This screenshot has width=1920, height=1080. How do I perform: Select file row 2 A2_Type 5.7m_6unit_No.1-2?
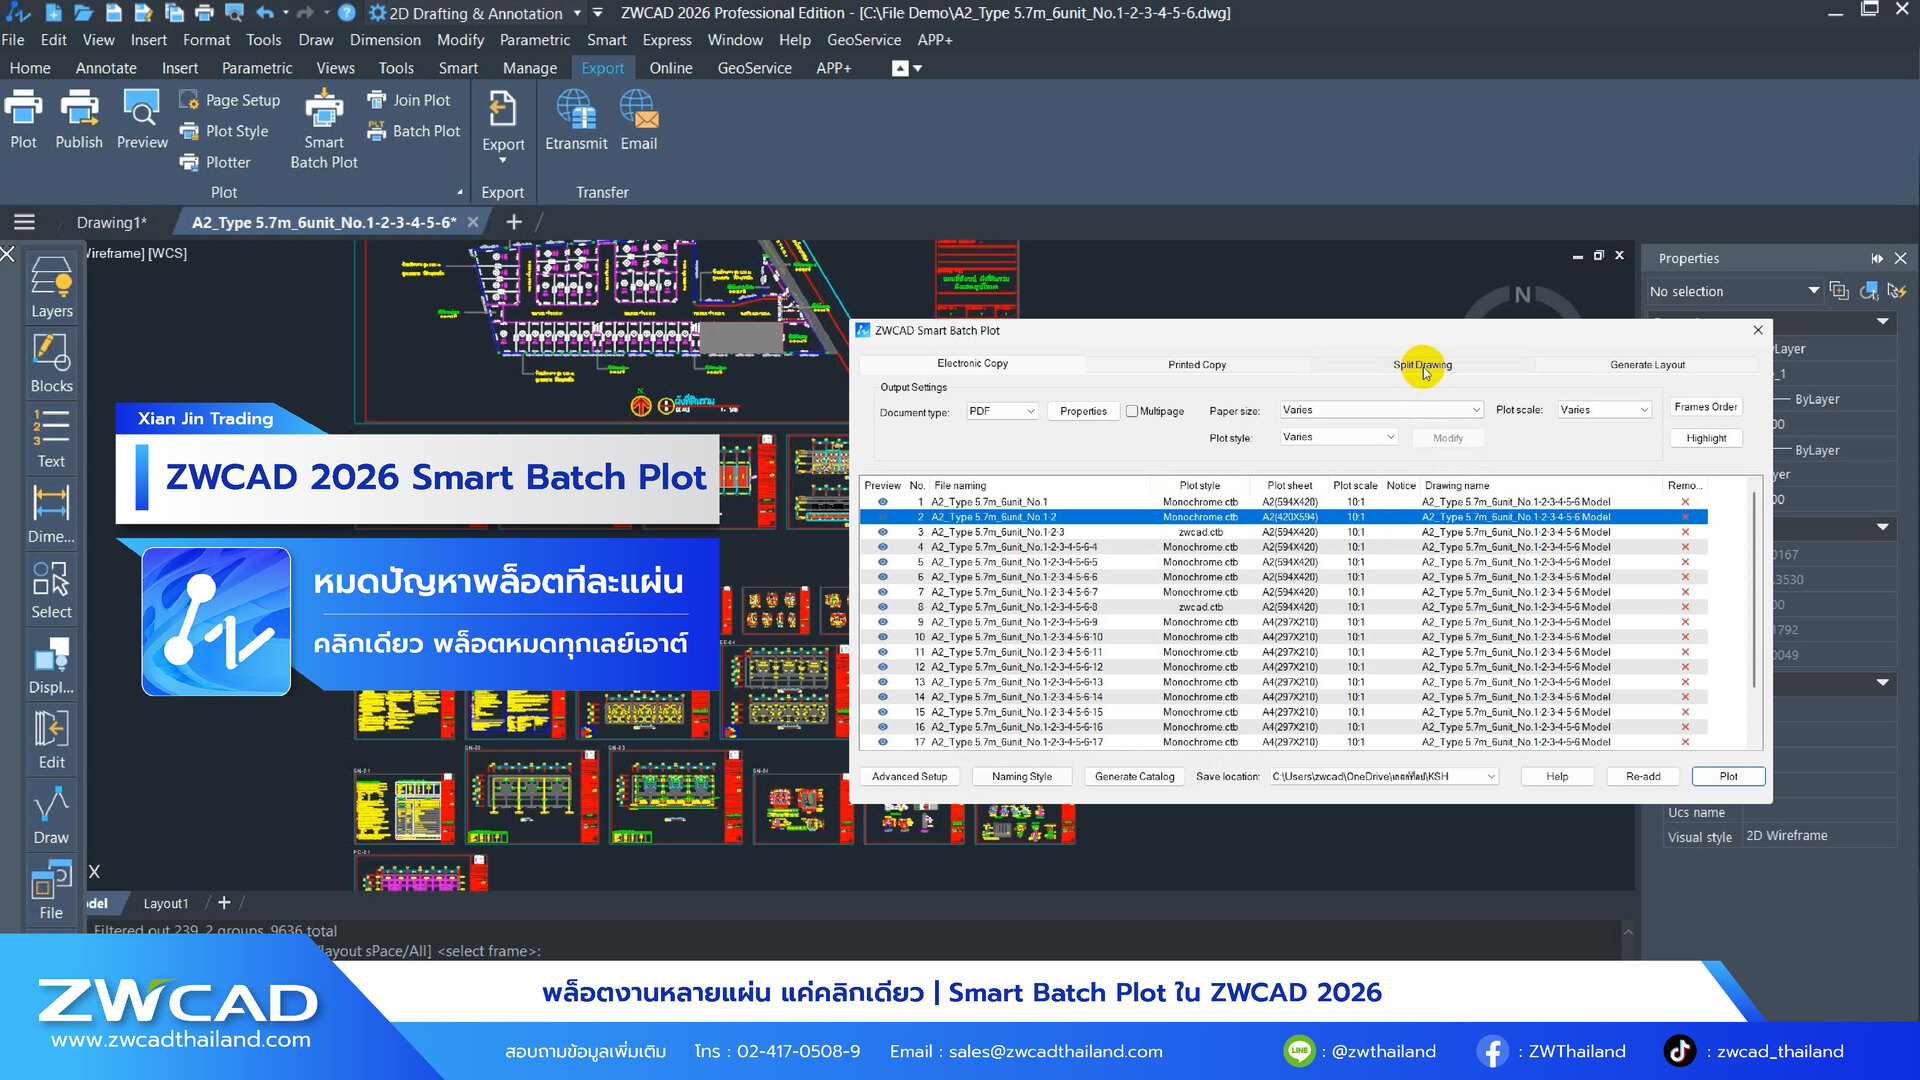(1283, 517)
